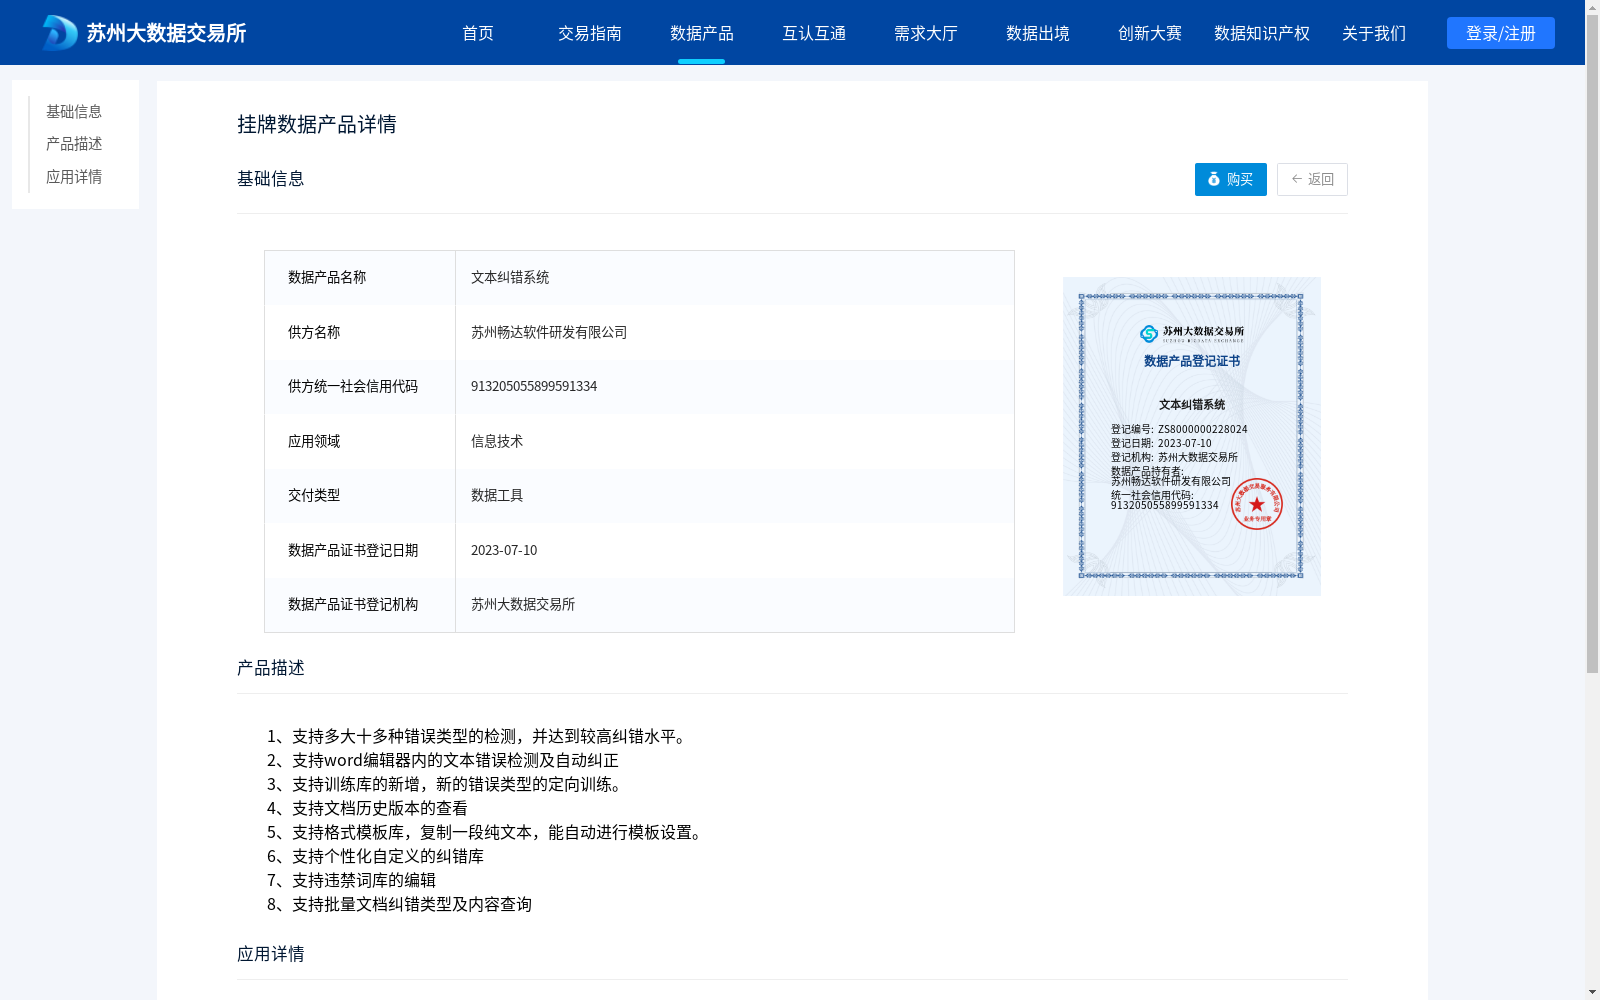
Task: Click the 基础信息 section heading in main content
Action: point(271,178)
